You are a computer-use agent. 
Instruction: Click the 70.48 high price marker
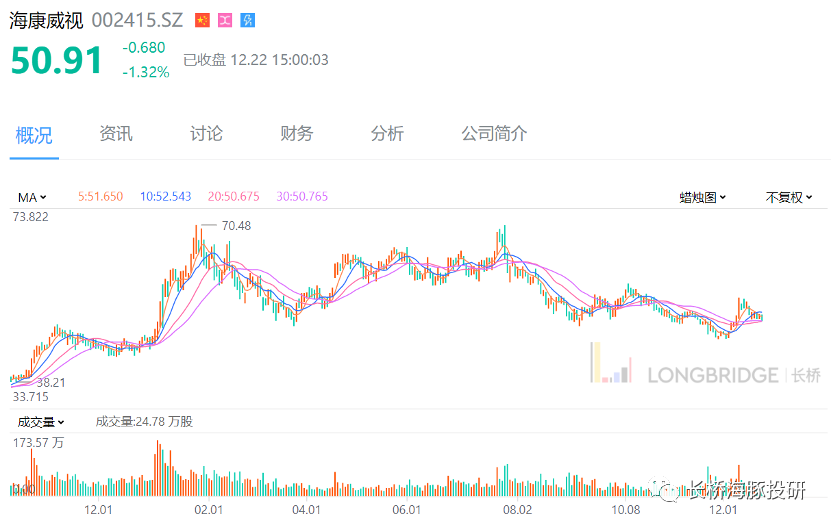point(236,226)
